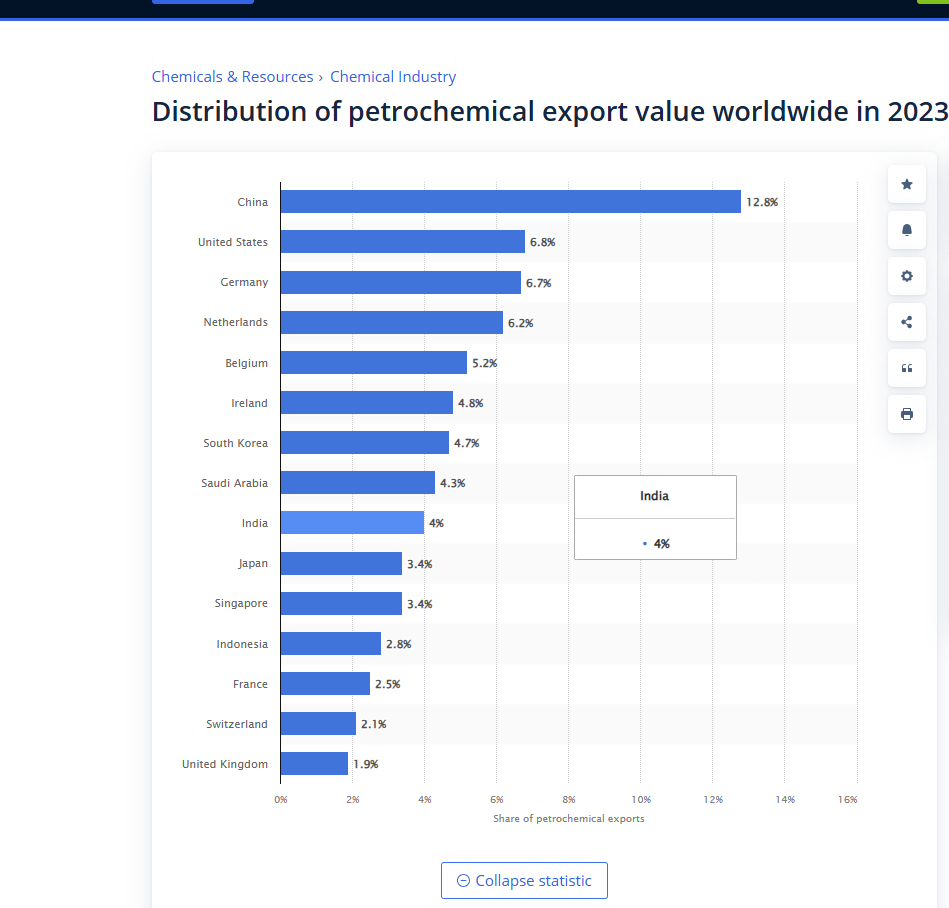Click the Netherlands axis label

[x=235, y=322]
